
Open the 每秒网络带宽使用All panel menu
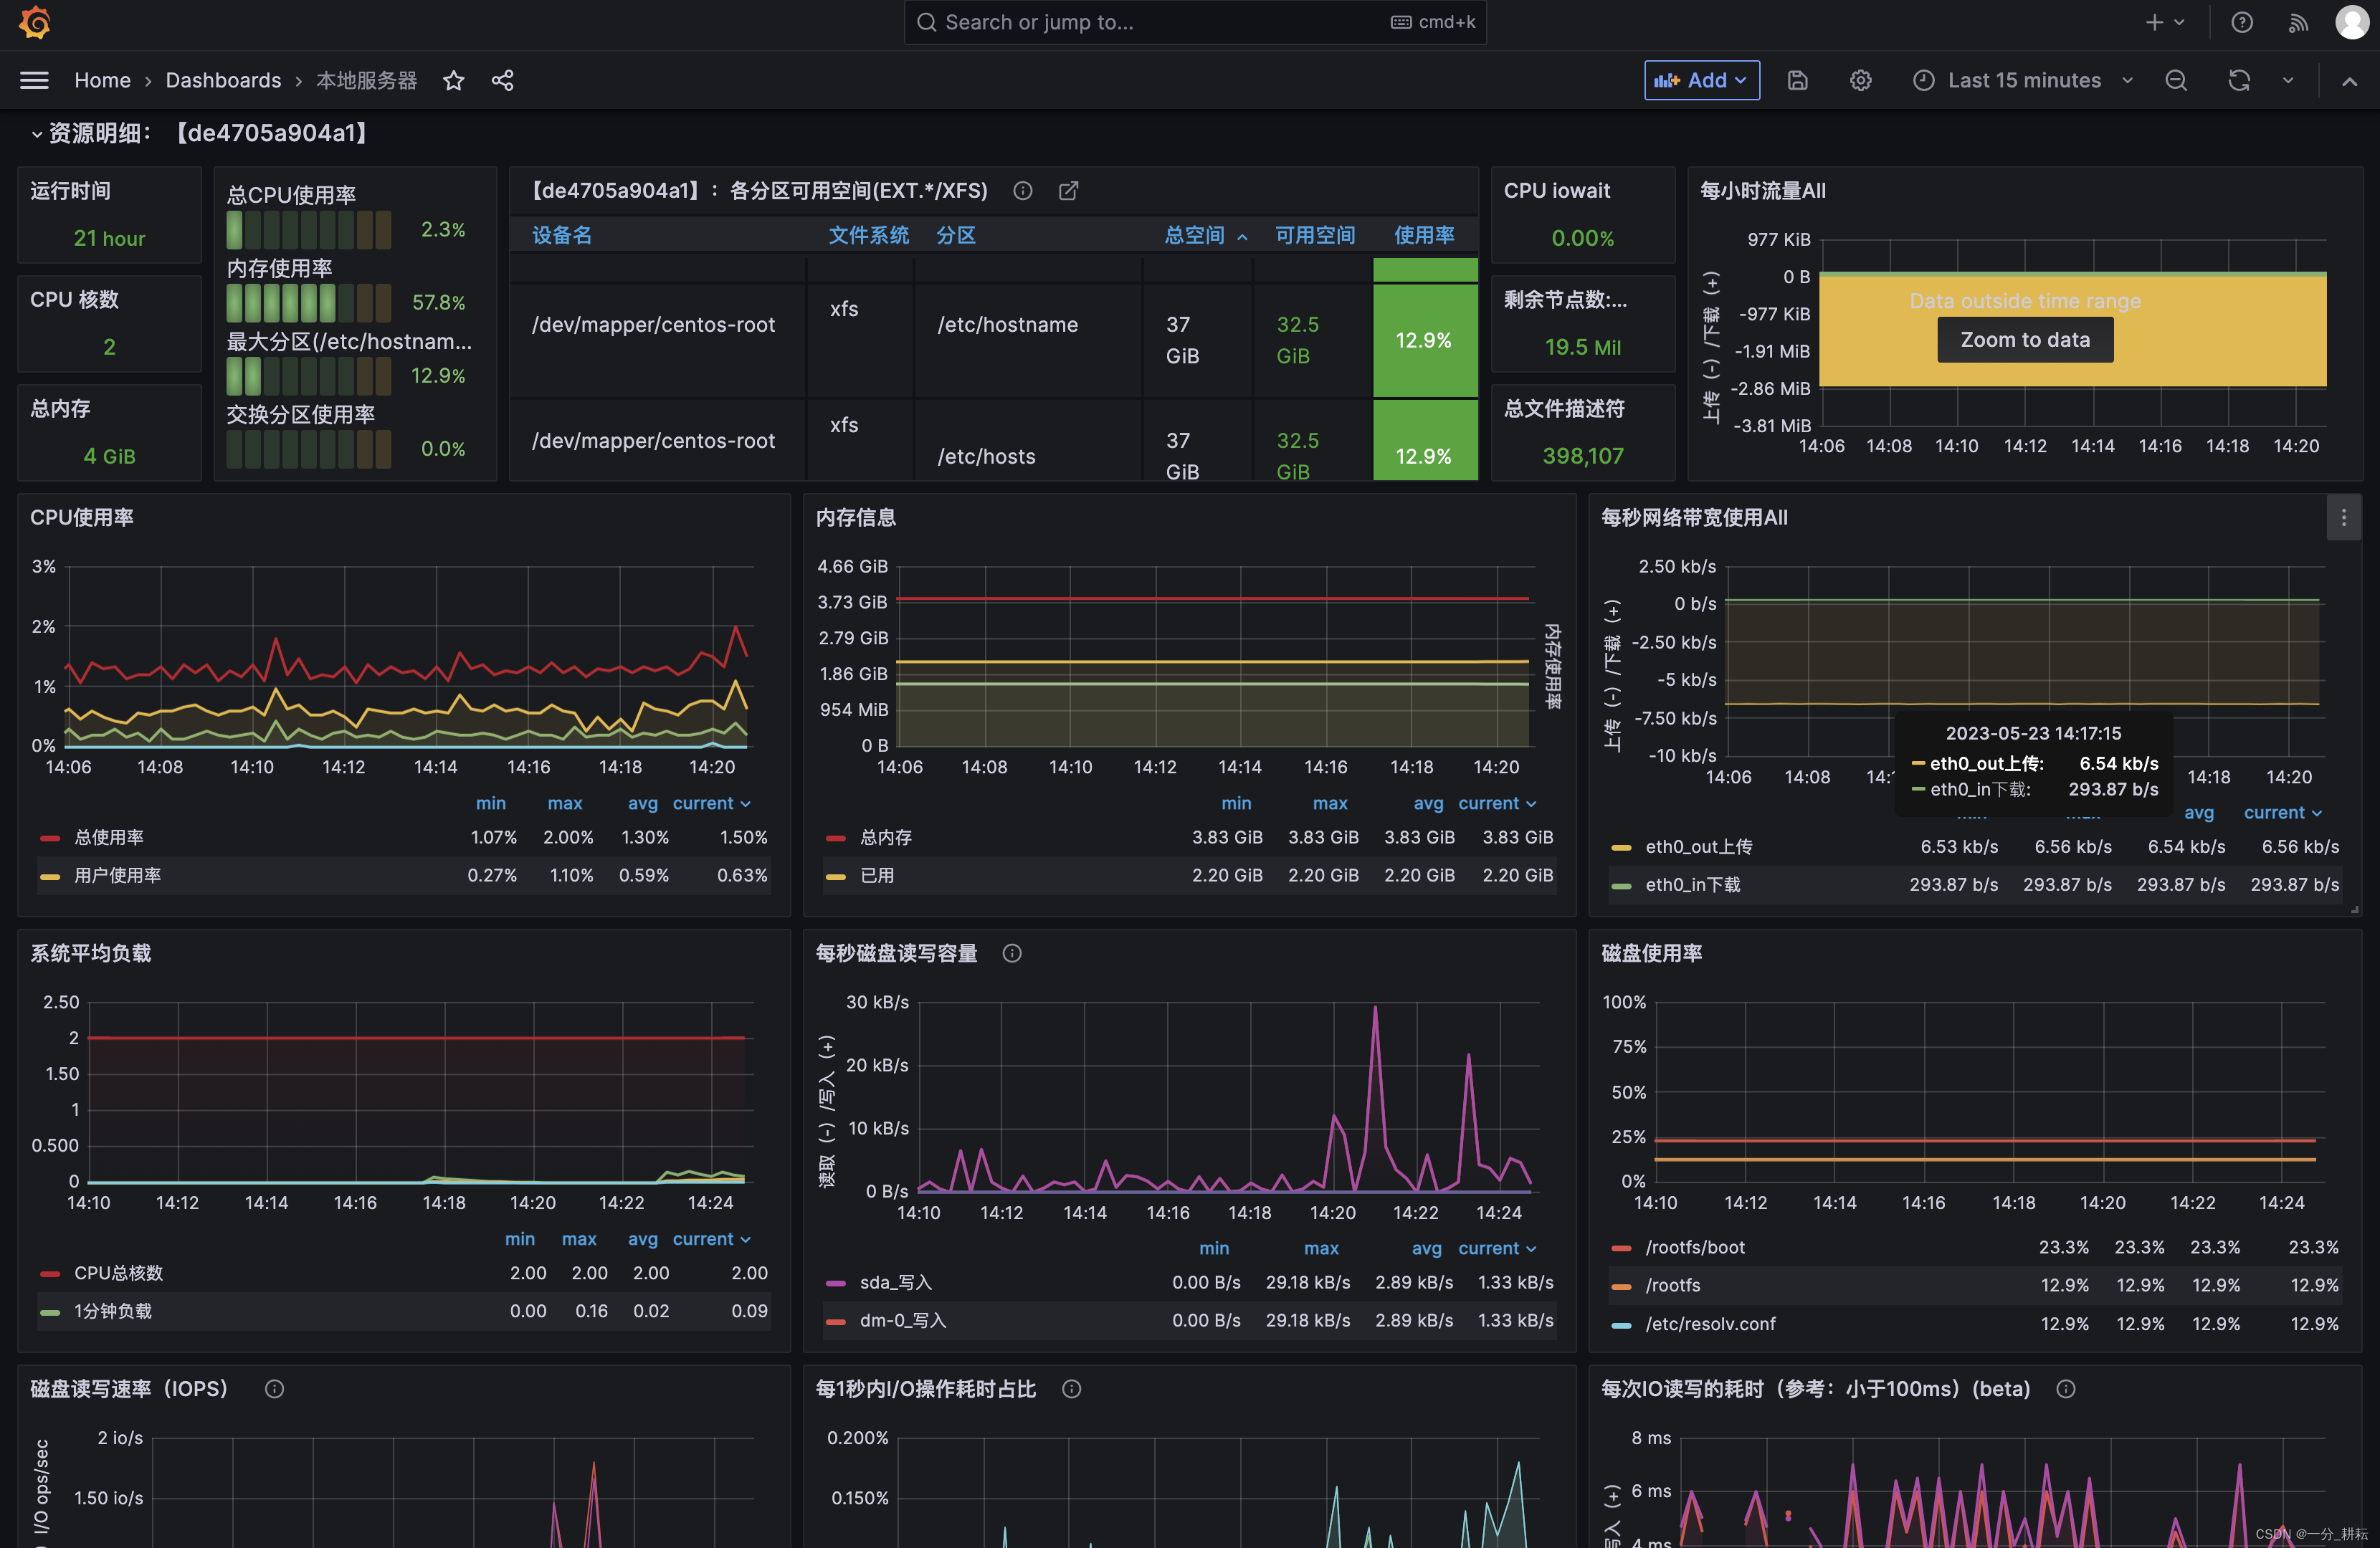click(2343, 517)
